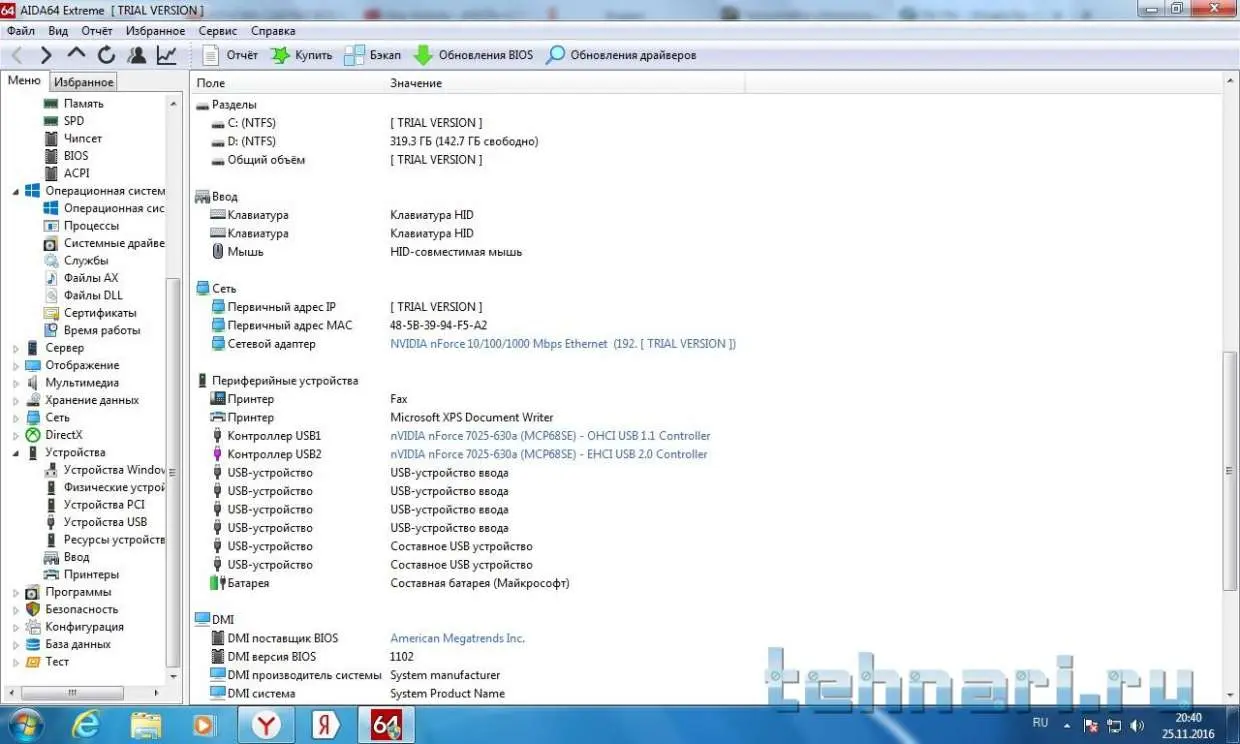This screenshot has height=744, width=1240.
Task: Select Файлы DLL in the tree
Action: pos(93,296)
